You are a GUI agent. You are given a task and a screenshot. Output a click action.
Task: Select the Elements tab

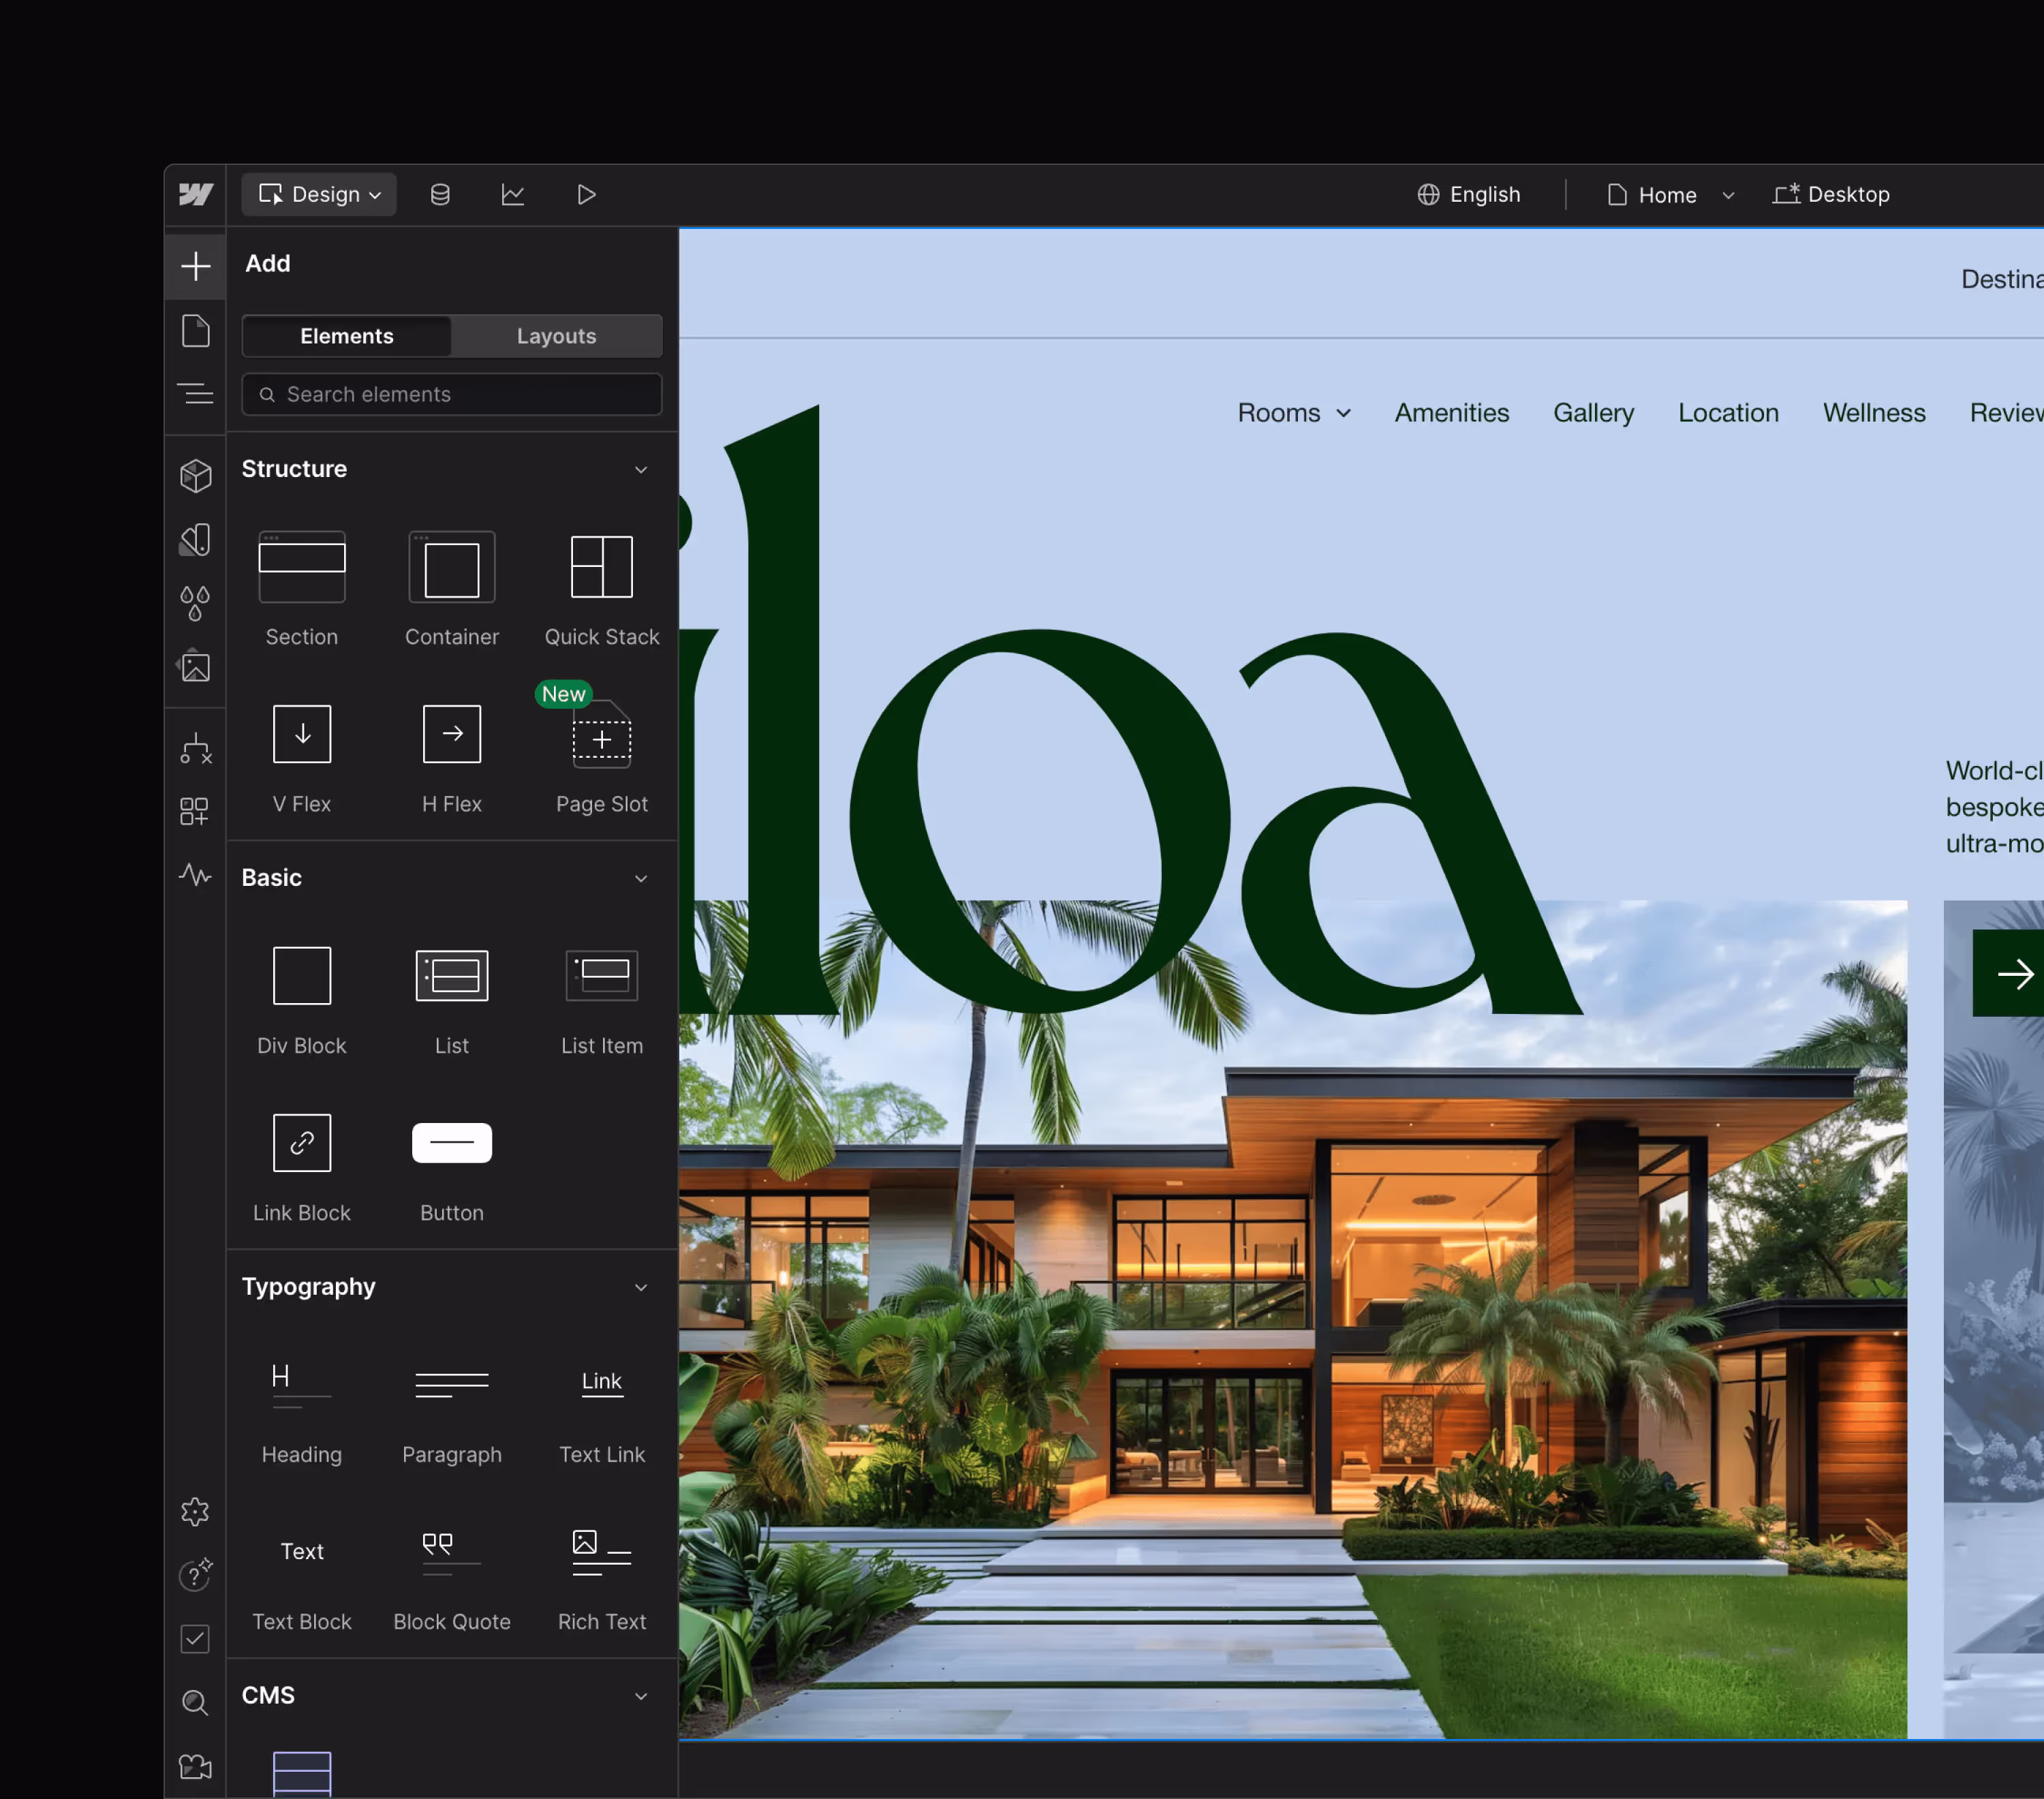pos(346,336)
